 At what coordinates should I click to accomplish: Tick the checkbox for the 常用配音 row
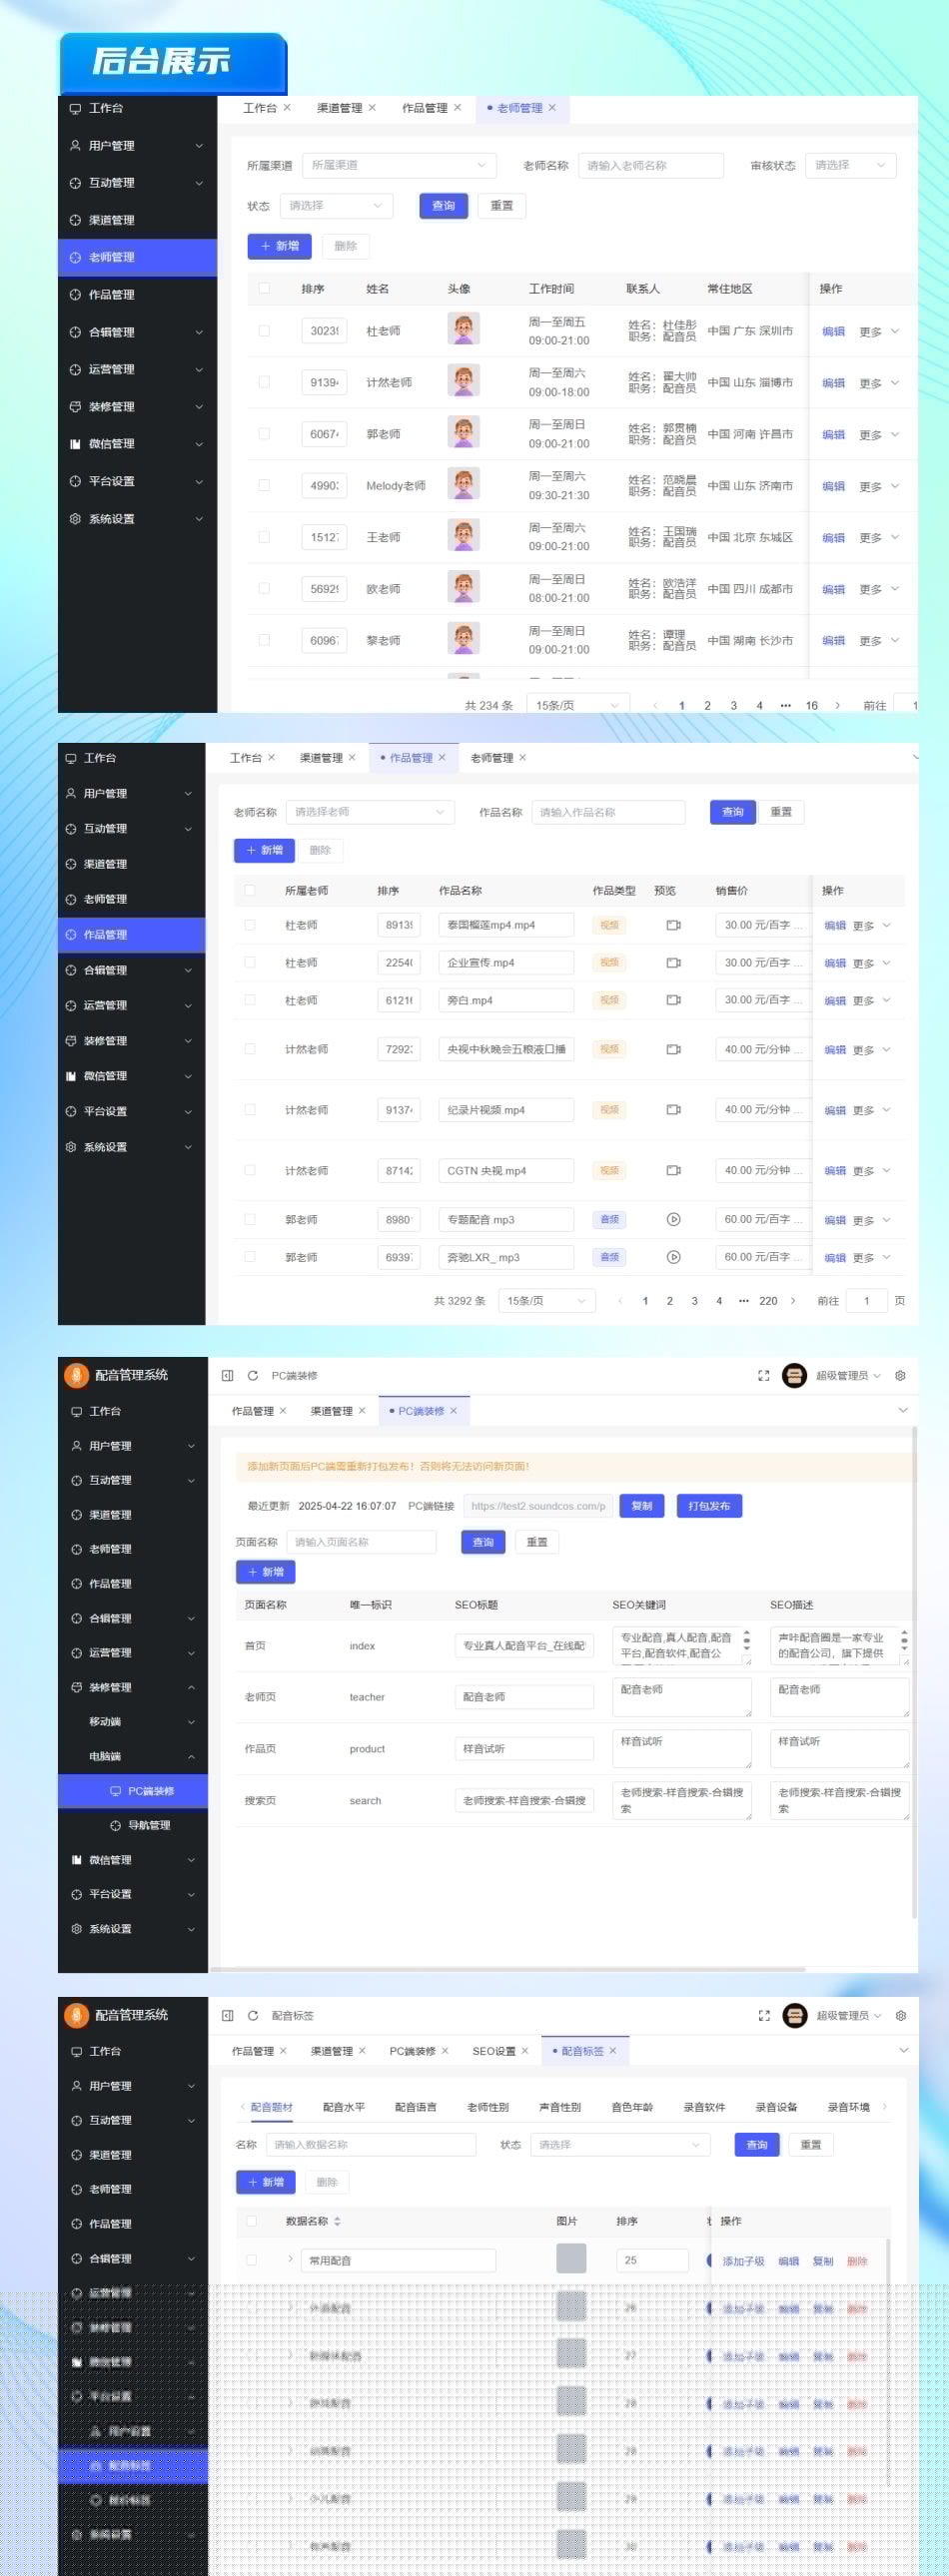point(251,2260)
